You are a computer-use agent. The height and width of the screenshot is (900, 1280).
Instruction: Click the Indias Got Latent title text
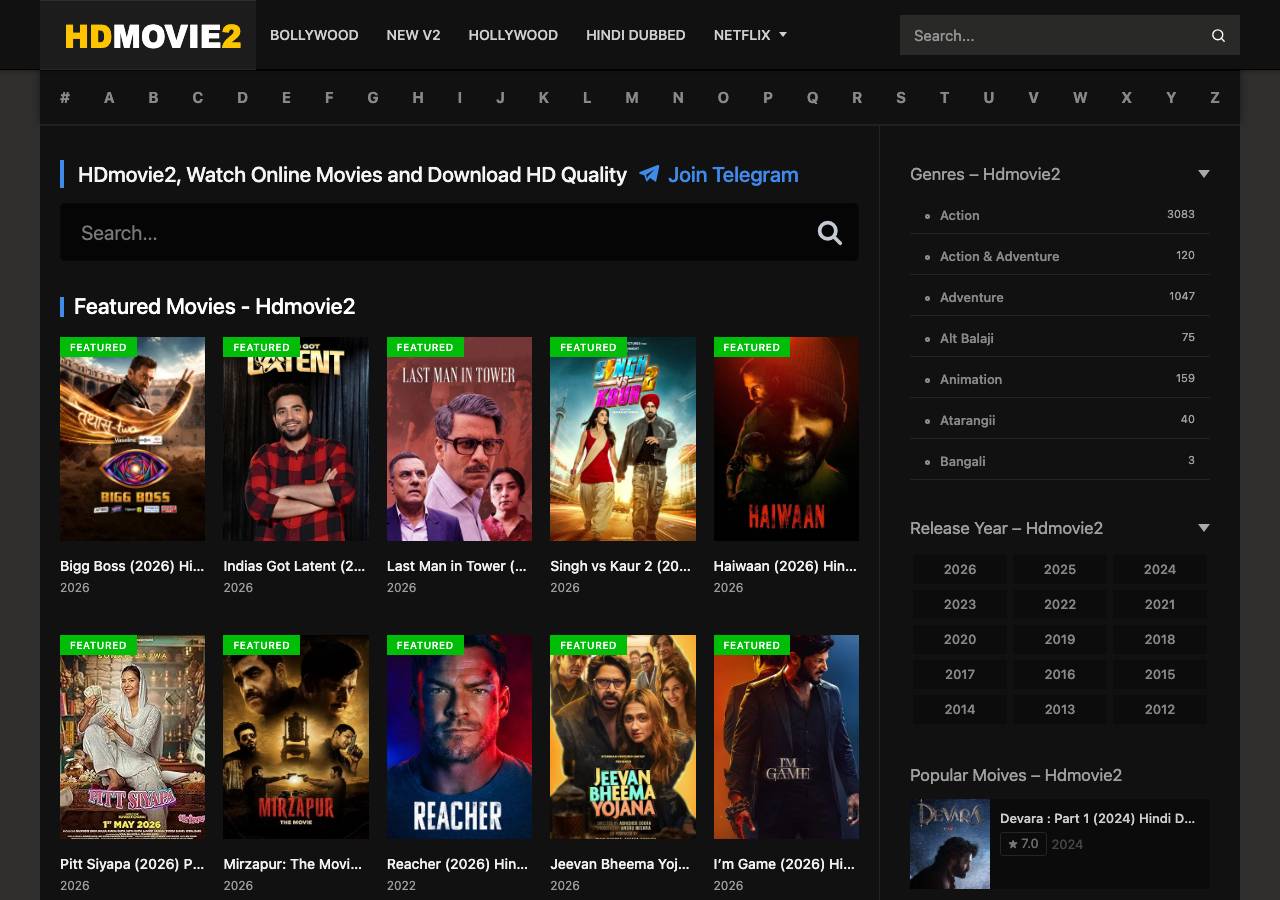(295, 566)
